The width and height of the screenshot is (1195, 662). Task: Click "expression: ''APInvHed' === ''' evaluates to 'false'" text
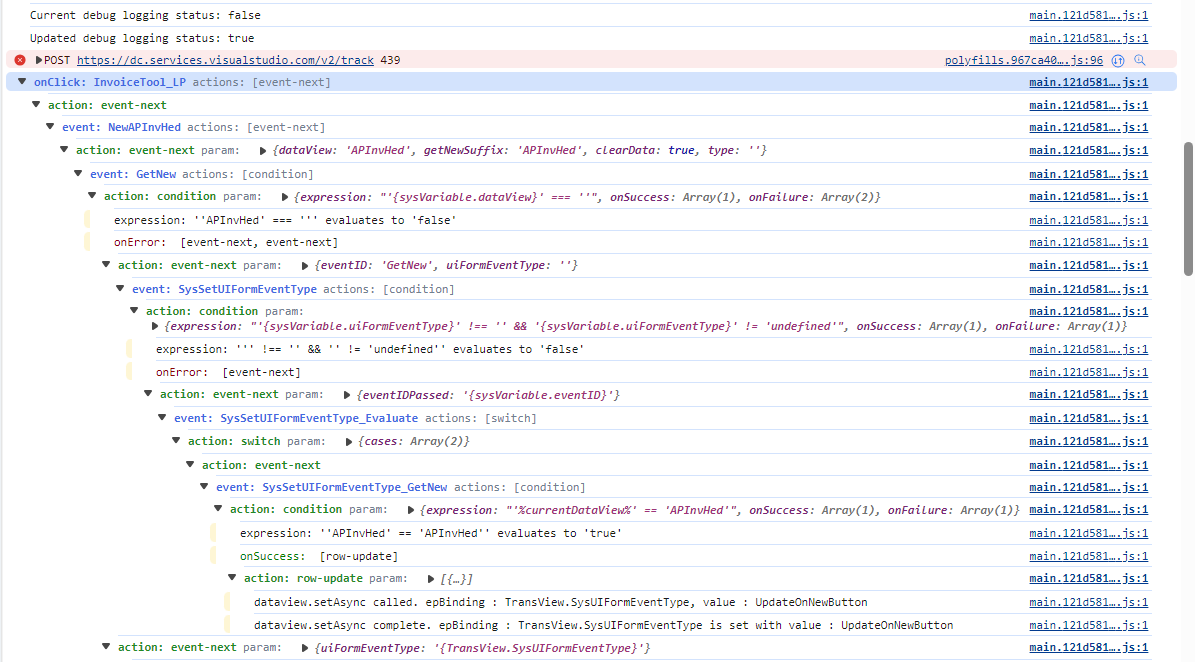pyautogui.click(x=285, y=220)
